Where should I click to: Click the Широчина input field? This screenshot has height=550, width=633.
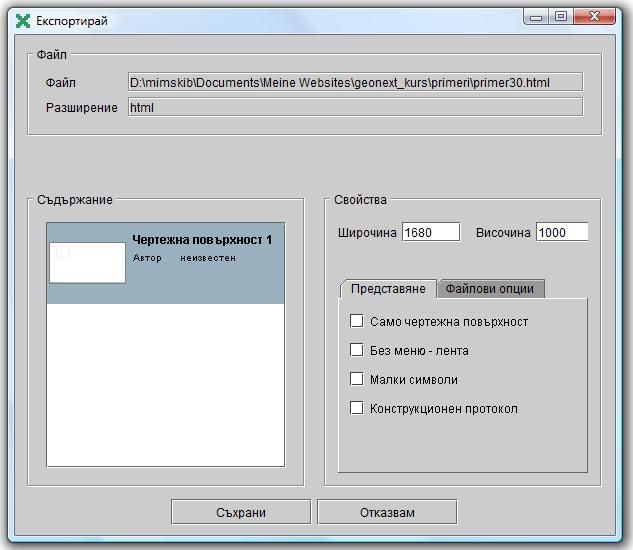tap(431, 232)
